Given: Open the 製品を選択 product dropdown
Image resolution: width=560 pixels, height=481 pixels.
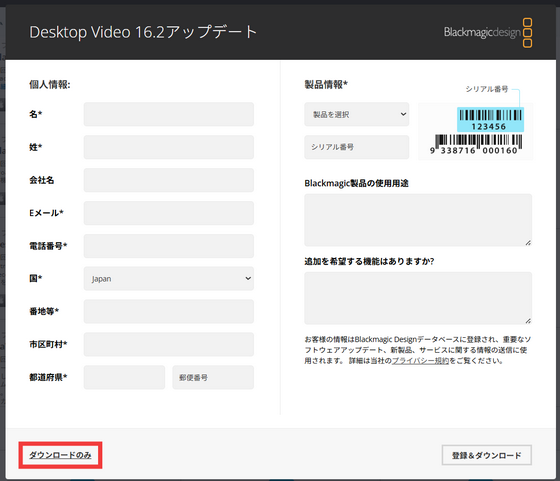Looking at the screenshot, I should click(x=356, y=114).
